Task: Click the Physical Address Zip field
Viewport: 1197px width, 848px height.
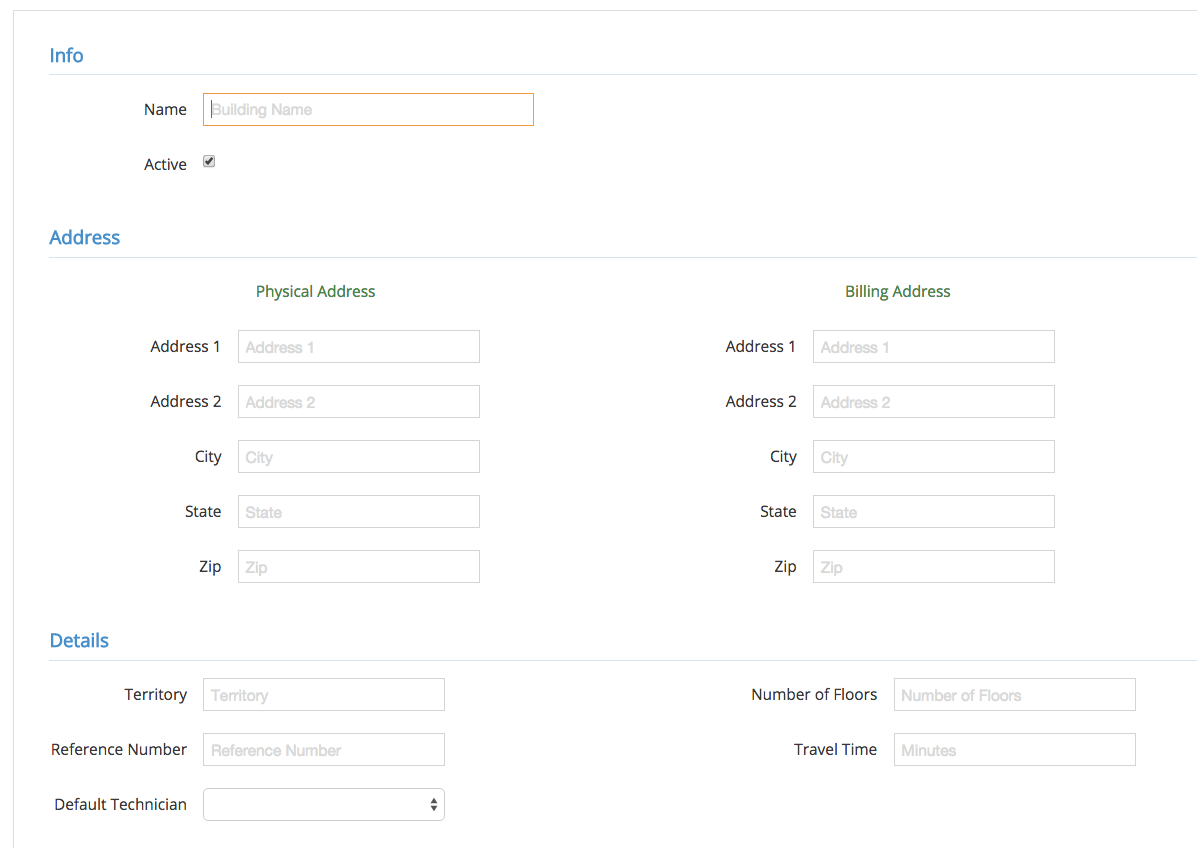Action: [359, 566]
